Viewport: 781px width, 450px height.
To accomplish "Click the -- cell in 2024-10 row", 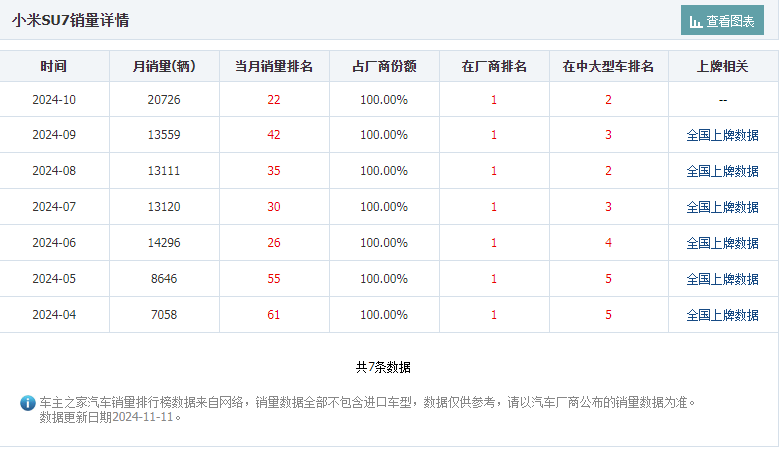I will tap(723, 100).
